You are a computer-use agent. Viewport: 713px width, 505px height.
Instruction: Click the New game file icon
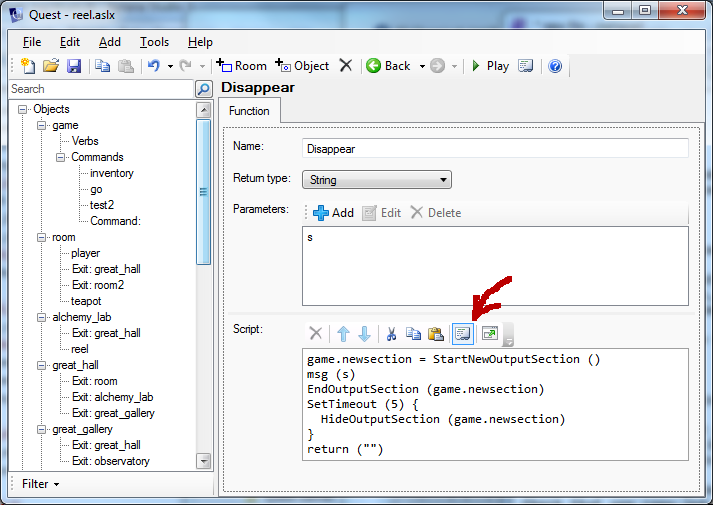pyautogui.click(x=29, y=66)
